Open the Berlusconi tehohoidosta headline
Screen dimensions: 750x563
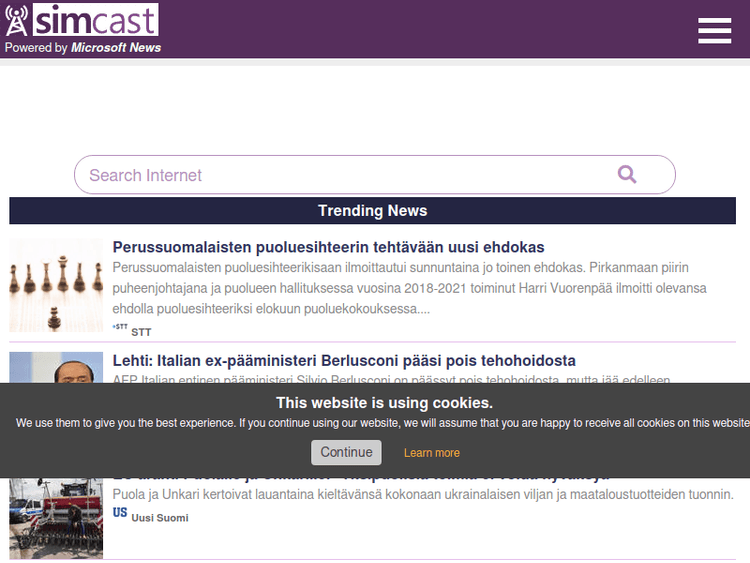344,360
